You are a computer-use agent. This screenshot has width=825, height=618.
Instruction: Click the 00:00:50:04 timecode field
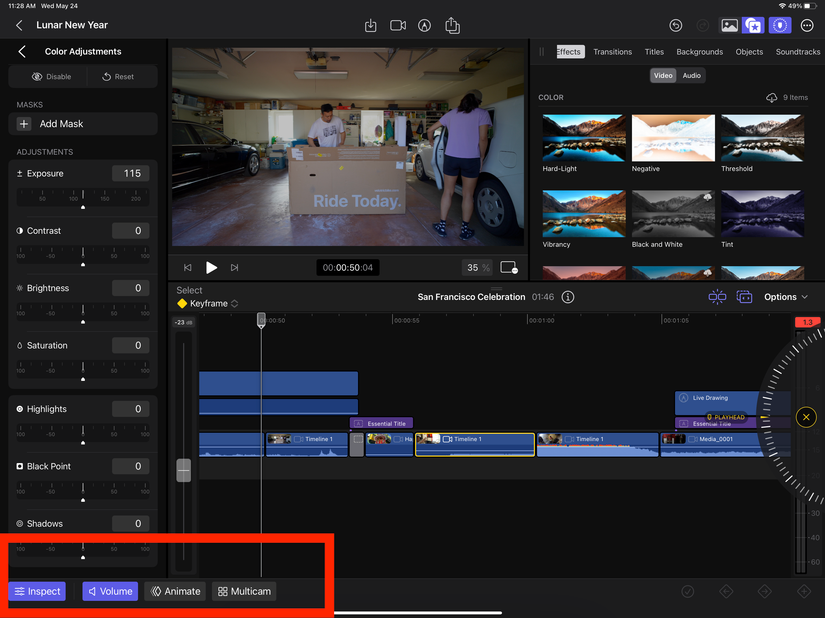[347, 268]
